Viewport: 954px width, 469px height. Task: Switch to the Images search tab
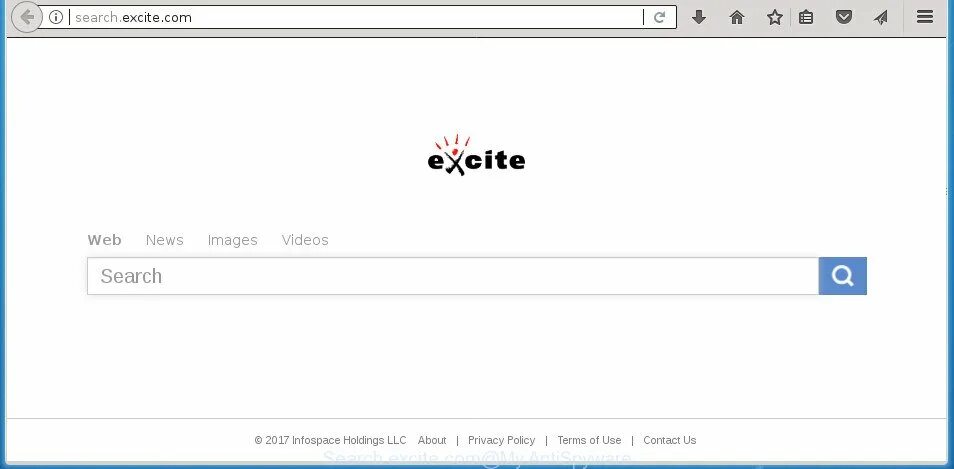[x=232, y=240]
